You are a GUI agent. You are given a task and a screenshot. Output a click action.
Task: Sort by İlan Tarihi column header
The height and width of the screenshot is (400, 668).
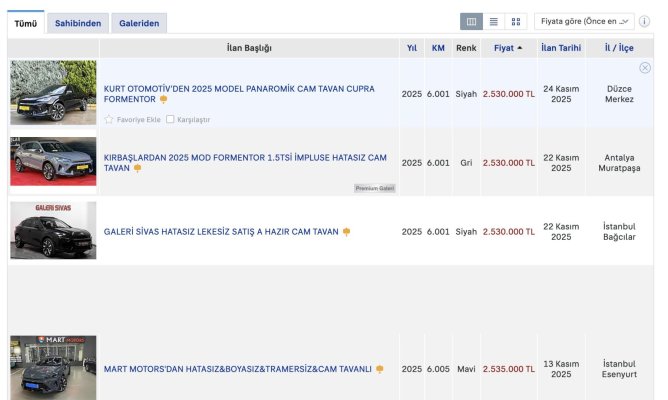(x=561, y=48)
